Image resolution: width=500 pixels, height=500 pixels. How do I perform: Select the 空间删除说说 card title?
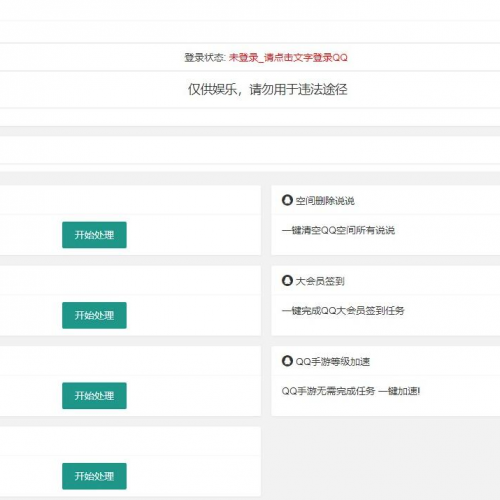[x=325, y=201]
